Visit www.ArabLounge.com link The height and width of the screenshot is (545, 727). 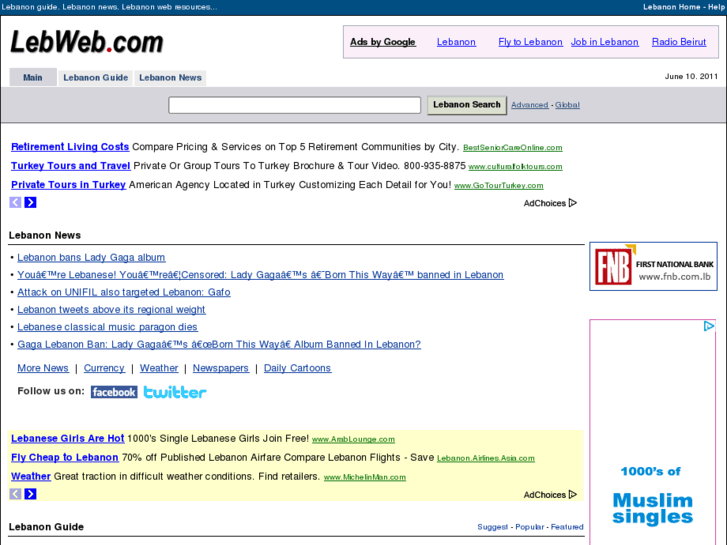pos(353,439)
